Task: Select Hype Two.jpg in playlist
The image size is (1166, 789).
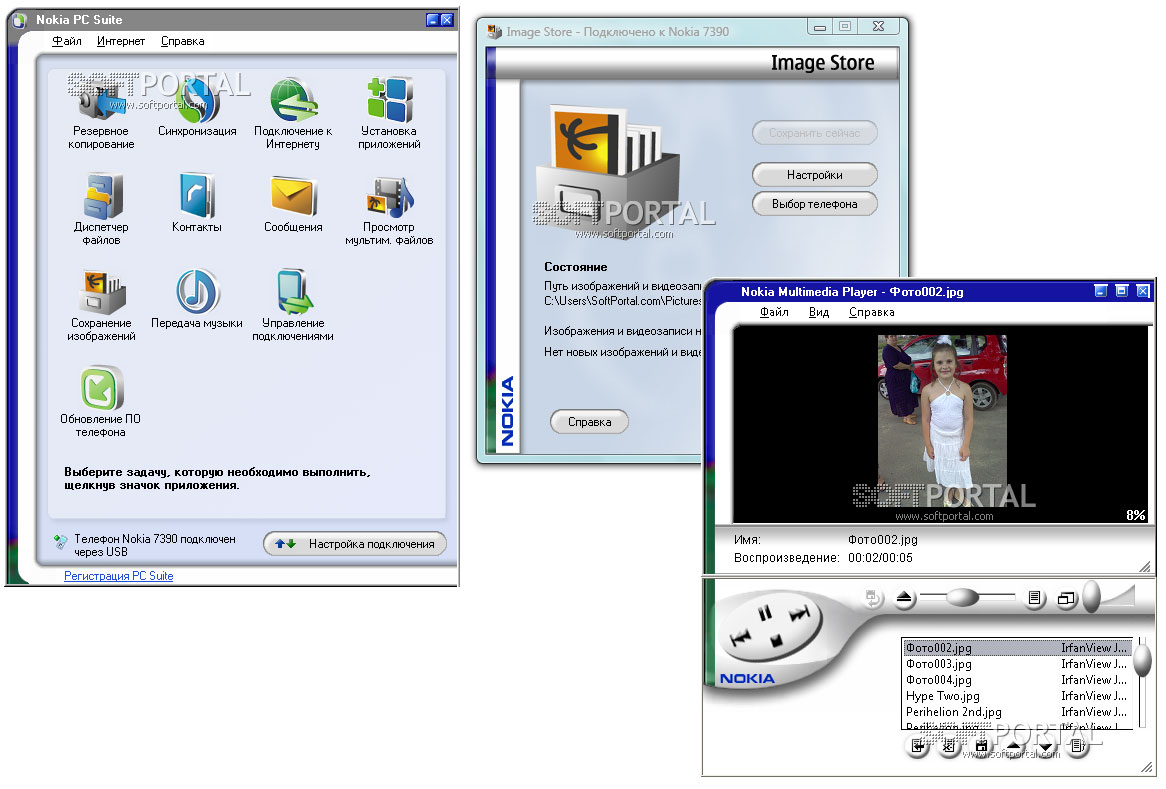Action: (1017, 696)
